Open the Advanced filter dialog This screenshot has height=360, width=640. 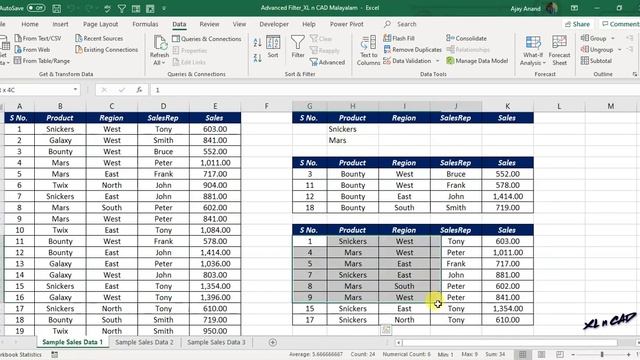point(327,62)
